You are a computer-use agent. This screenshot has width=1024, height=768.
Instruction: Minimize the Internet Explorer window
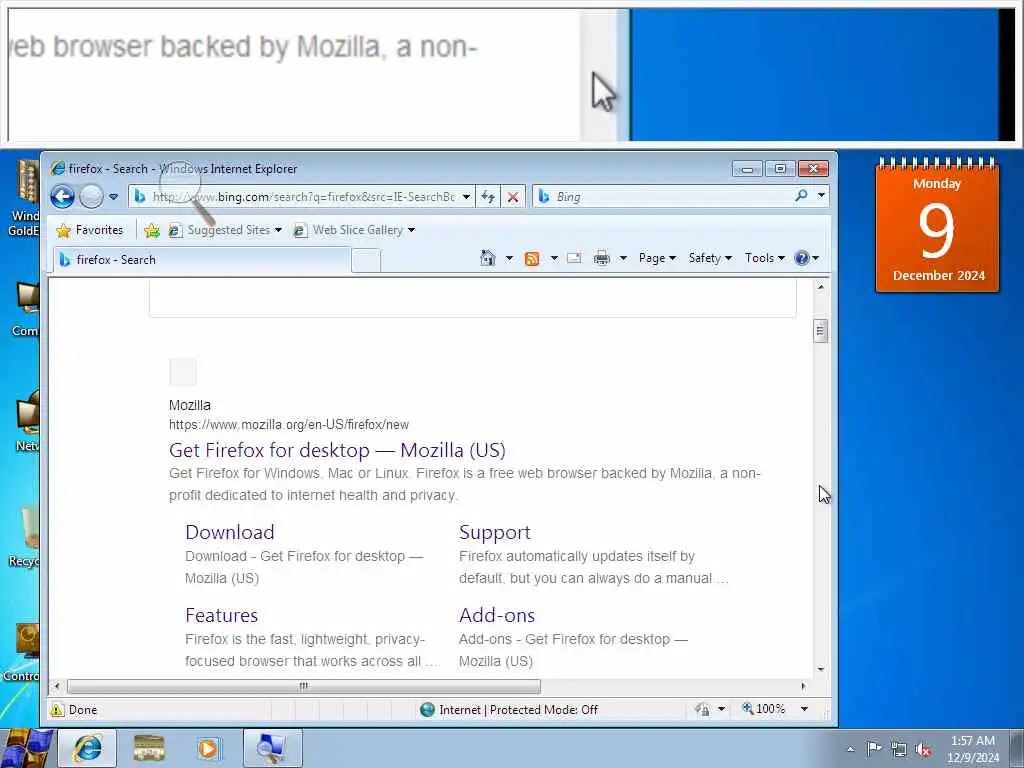pyautogui.click(x=747, y=169)
